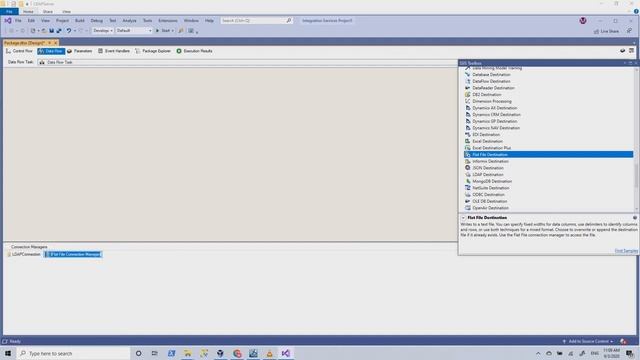Open the Visual Studio taskbar icon

(286, 353)
